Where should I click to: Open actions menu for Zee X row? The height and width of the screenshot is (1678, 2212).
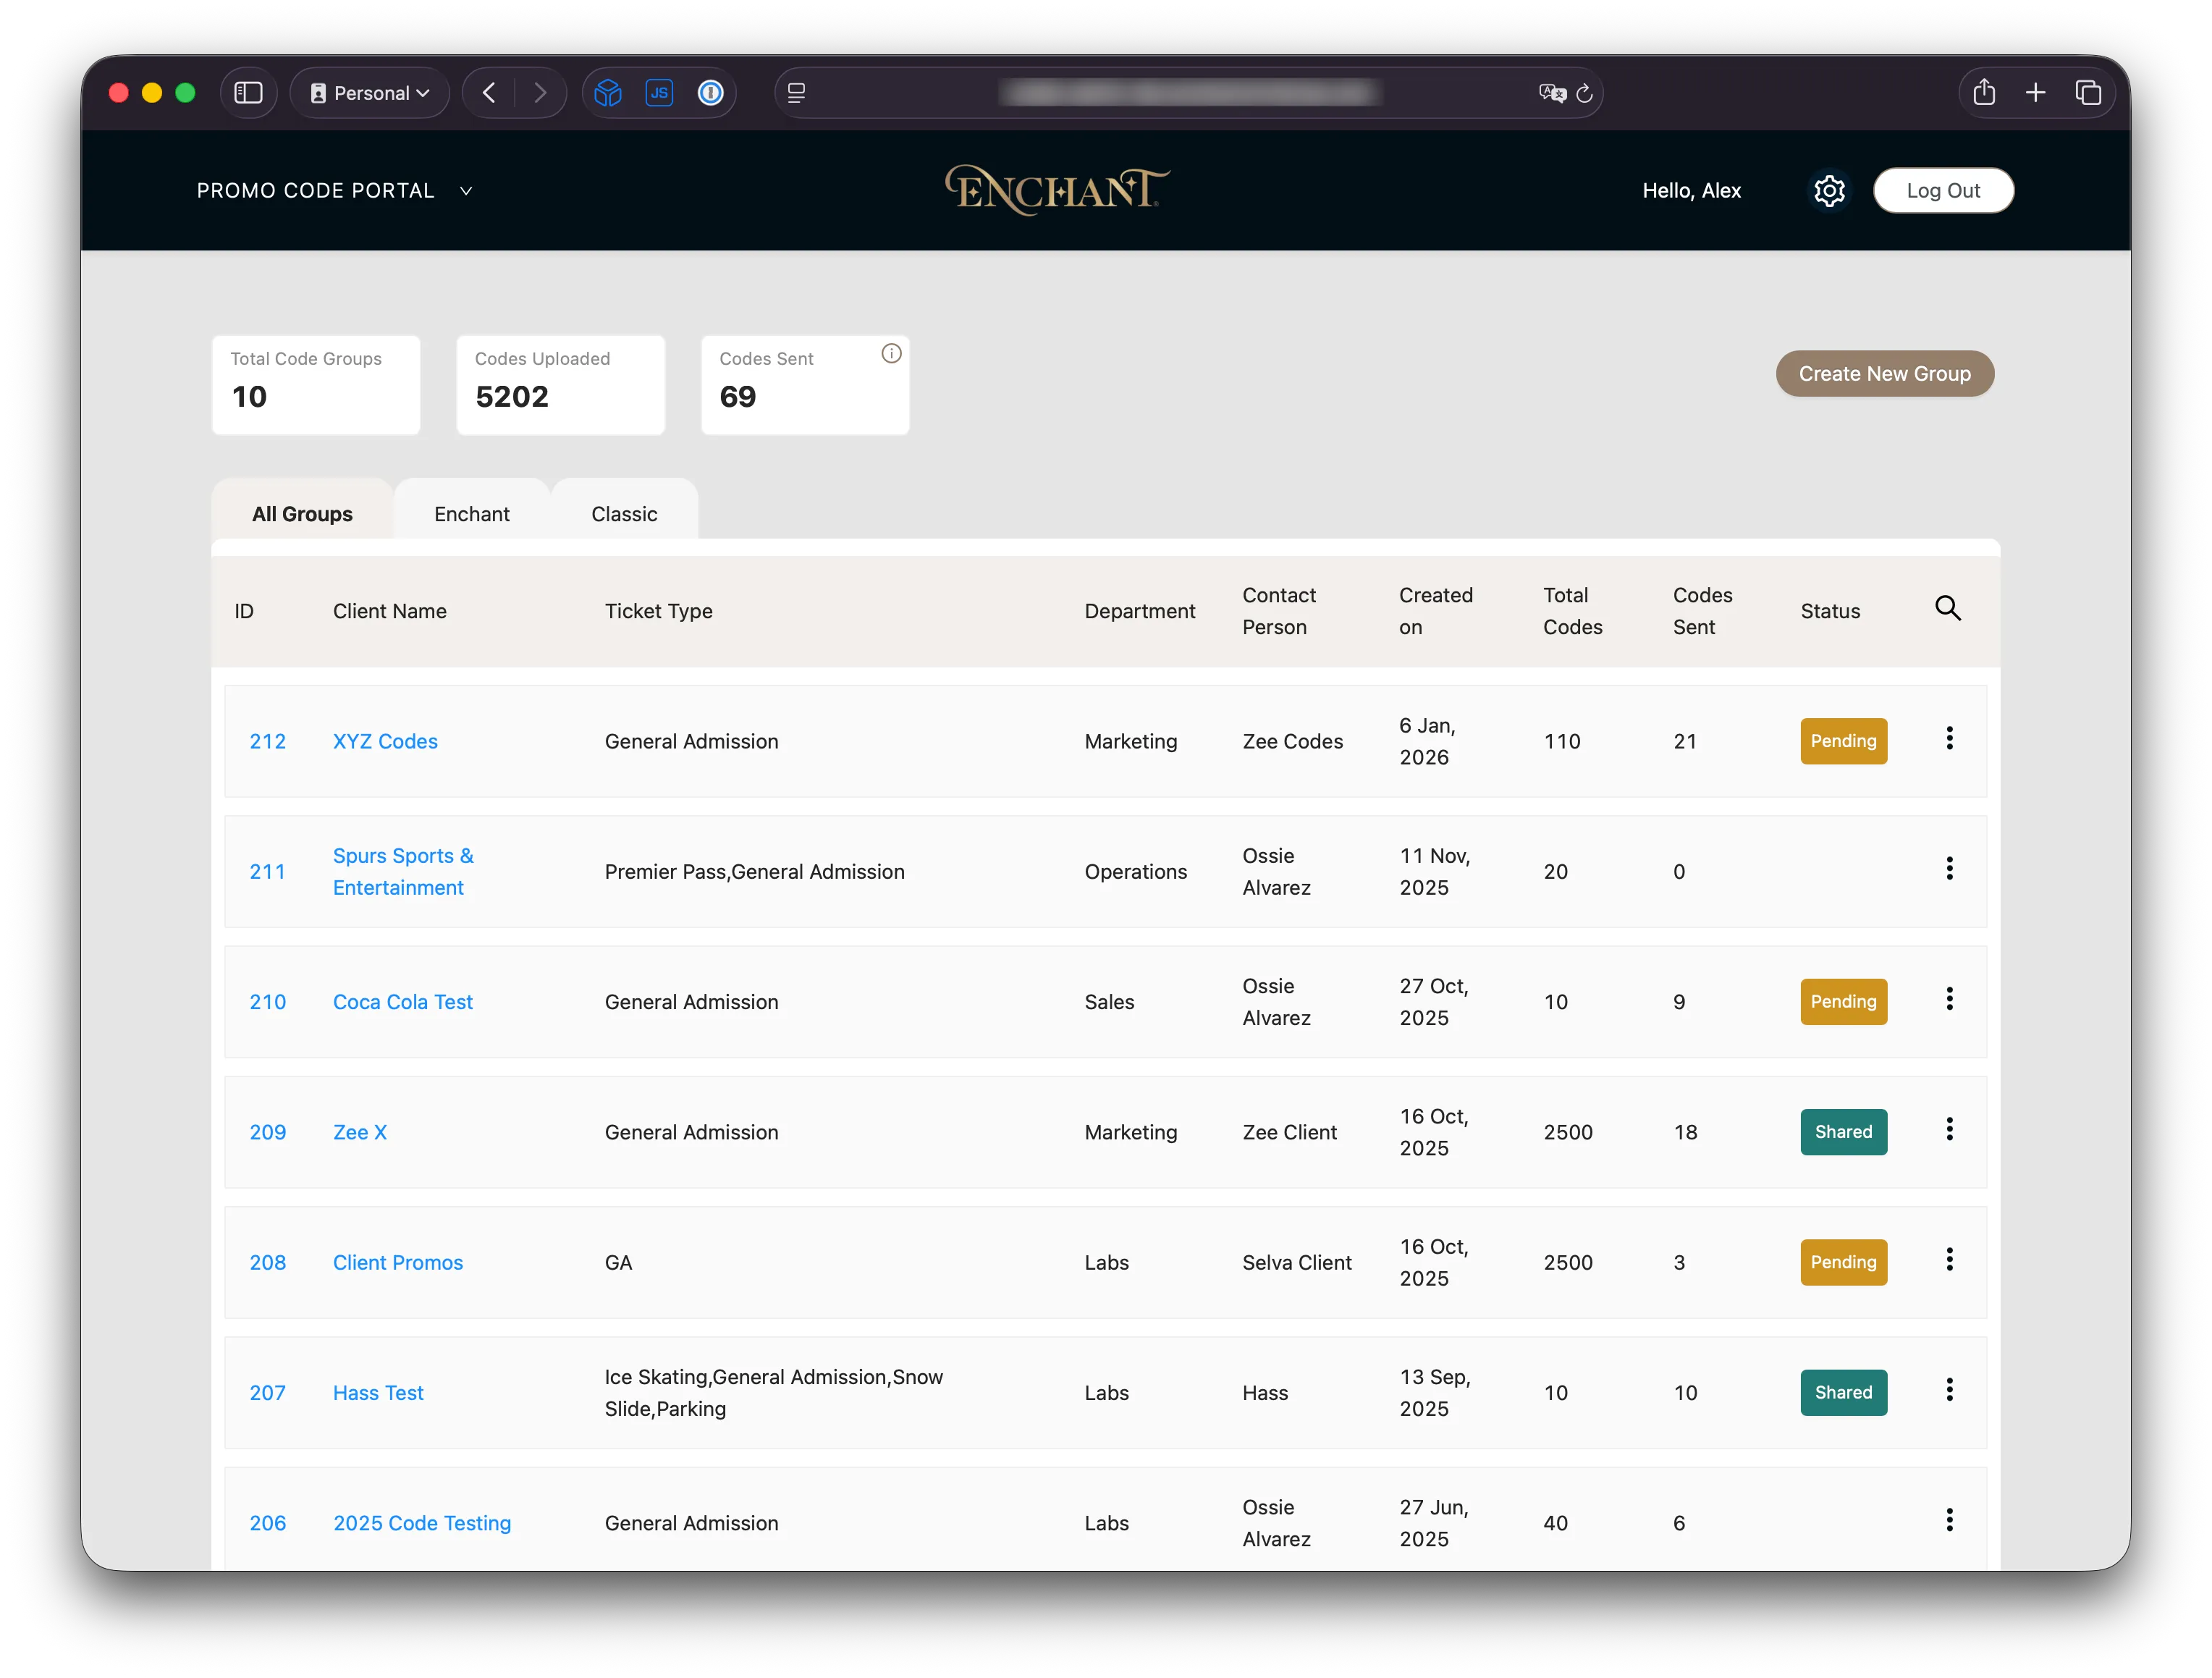1949,1129
